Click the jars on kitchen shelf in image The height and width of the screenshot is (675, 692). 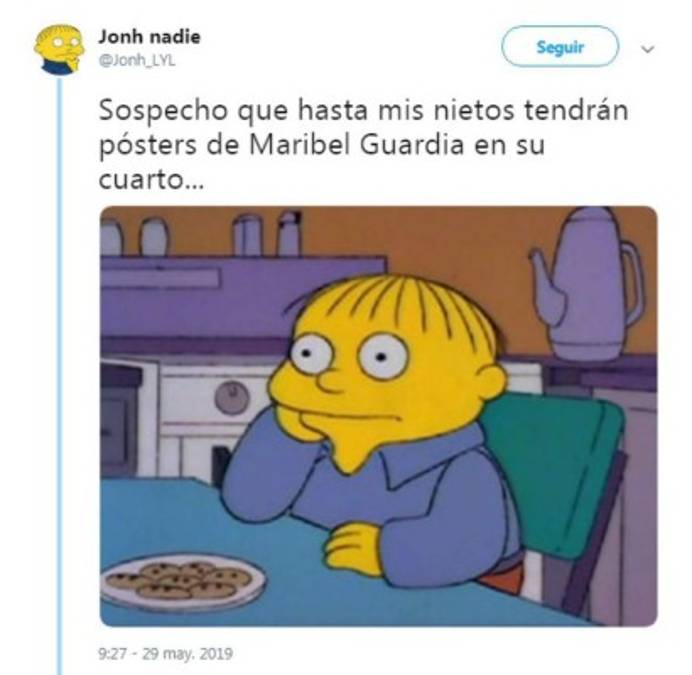(x=201, y=234)
